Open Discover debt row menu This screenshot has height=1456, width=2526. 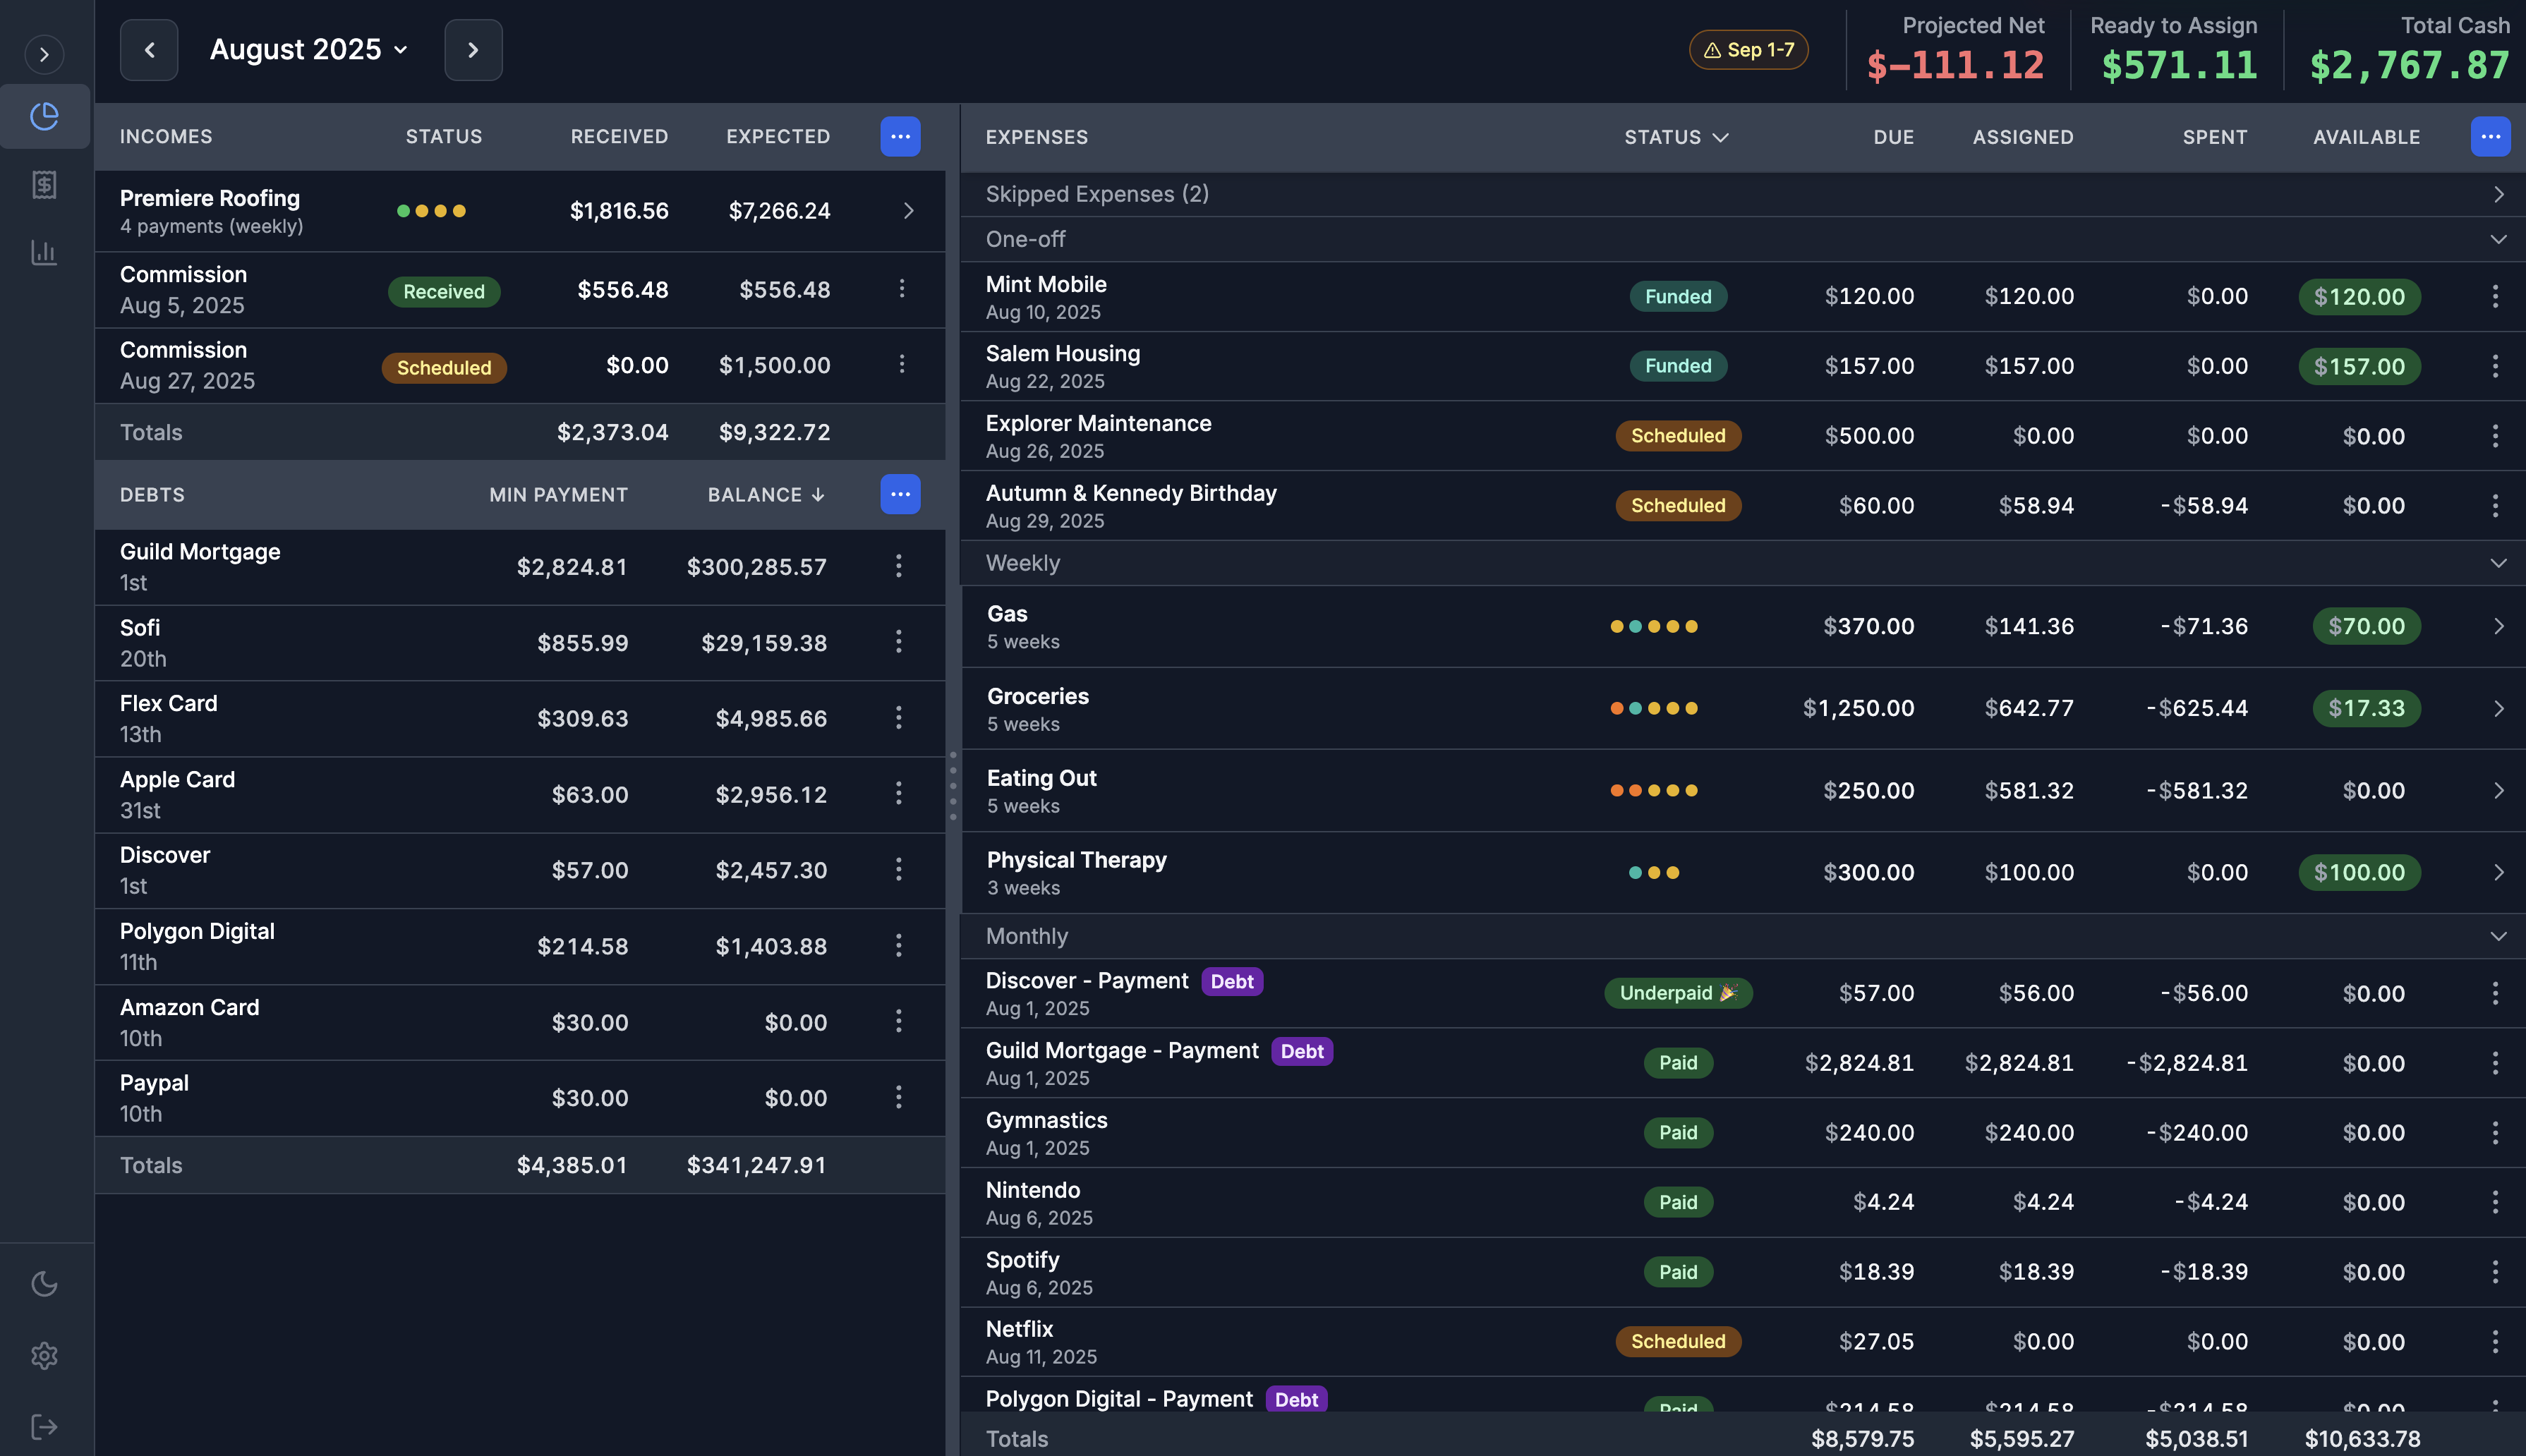coord(898,870)
